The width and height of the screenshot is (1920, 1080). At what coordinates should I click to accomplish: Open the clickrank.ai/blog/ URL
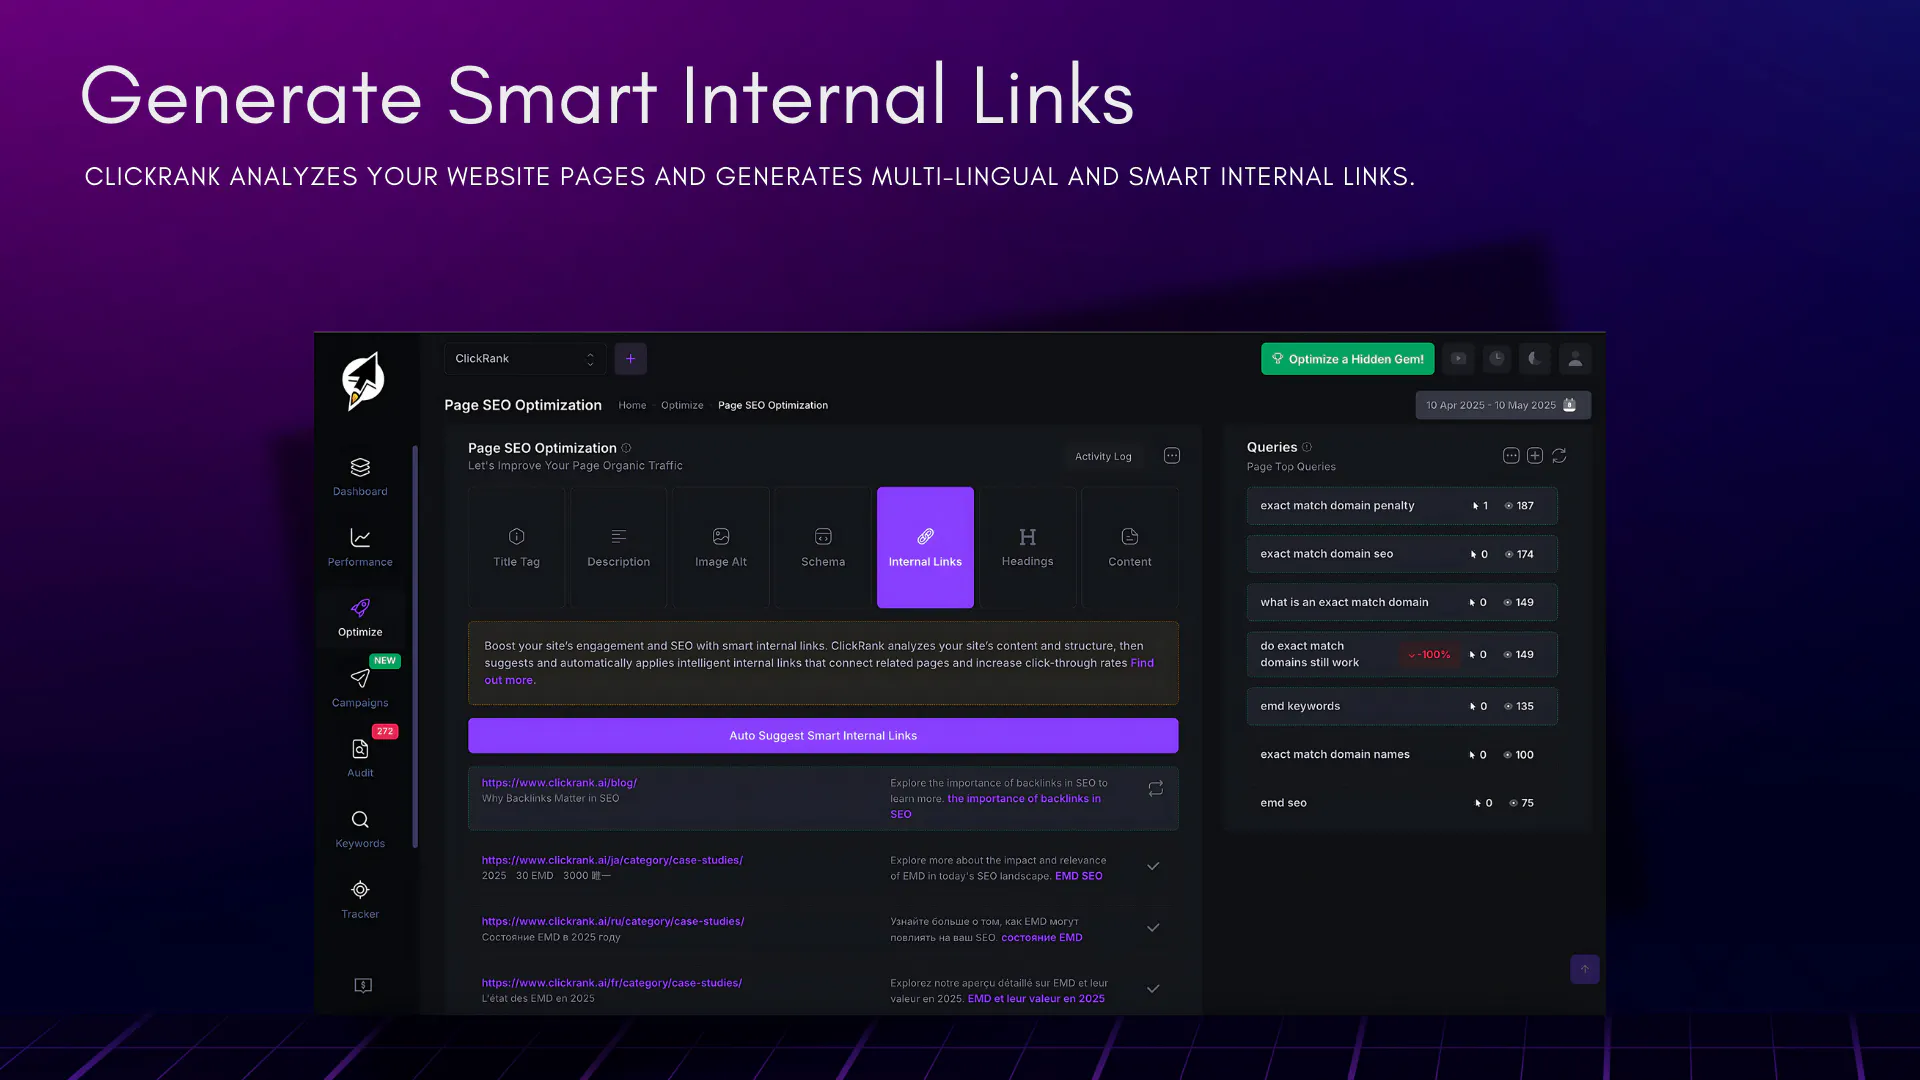(559, 783)
